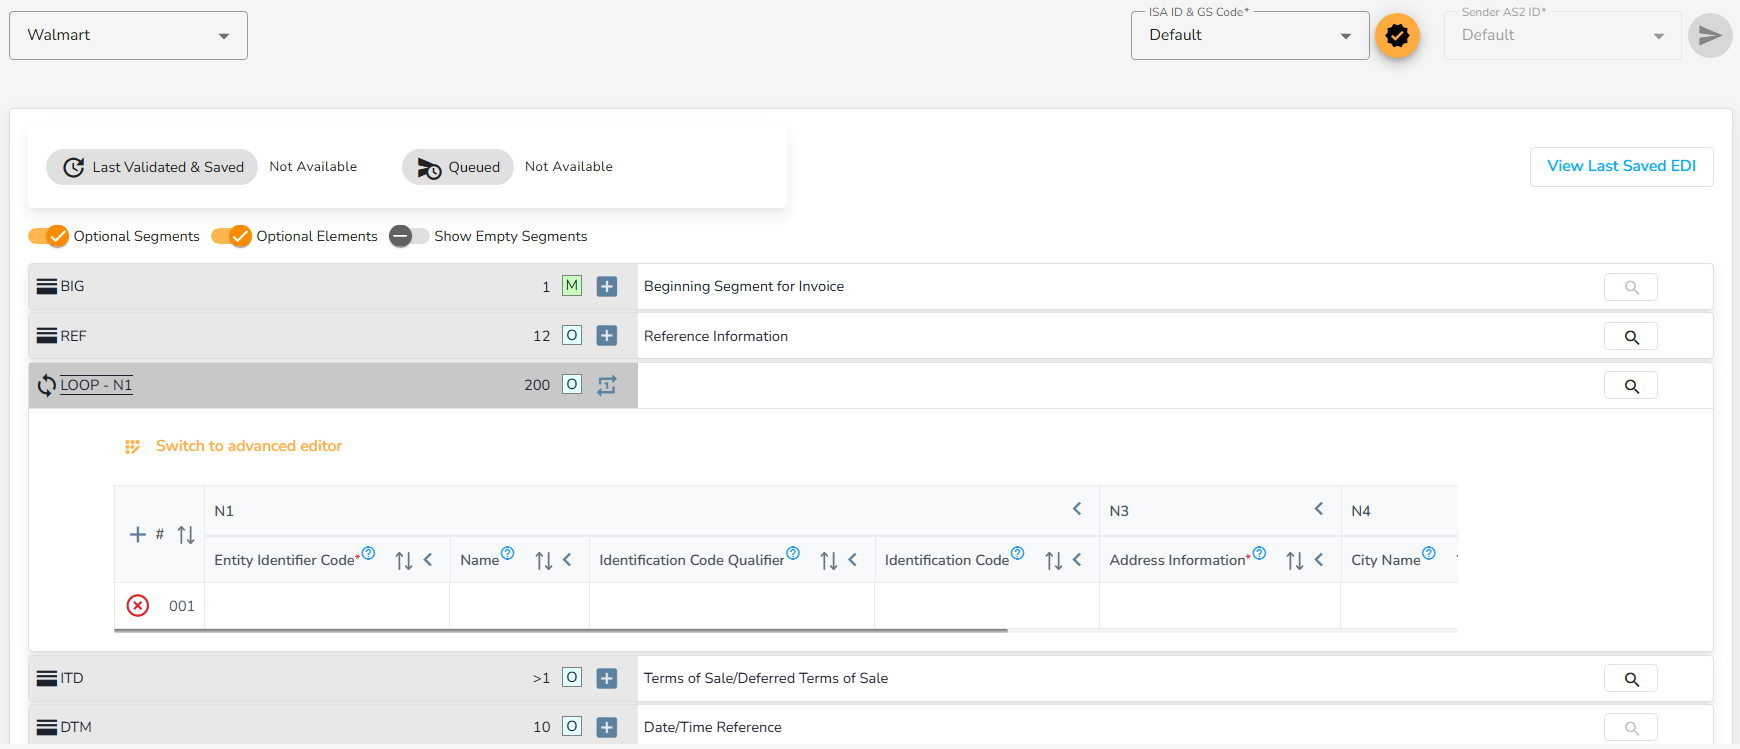Click Beginning Segment for Invoice text
The image size is (1740, 749).
click(744, 286)
